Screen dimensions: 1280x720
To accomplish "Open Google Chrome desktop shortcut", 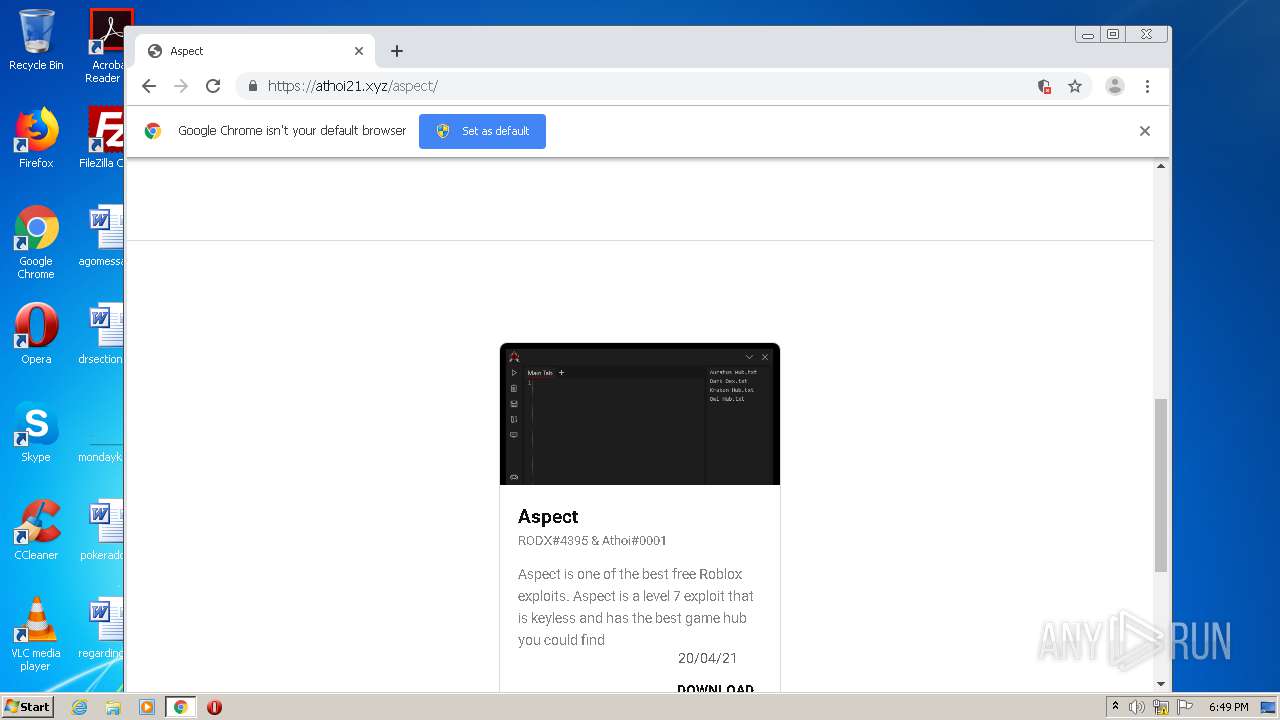I will pos(36,242).
